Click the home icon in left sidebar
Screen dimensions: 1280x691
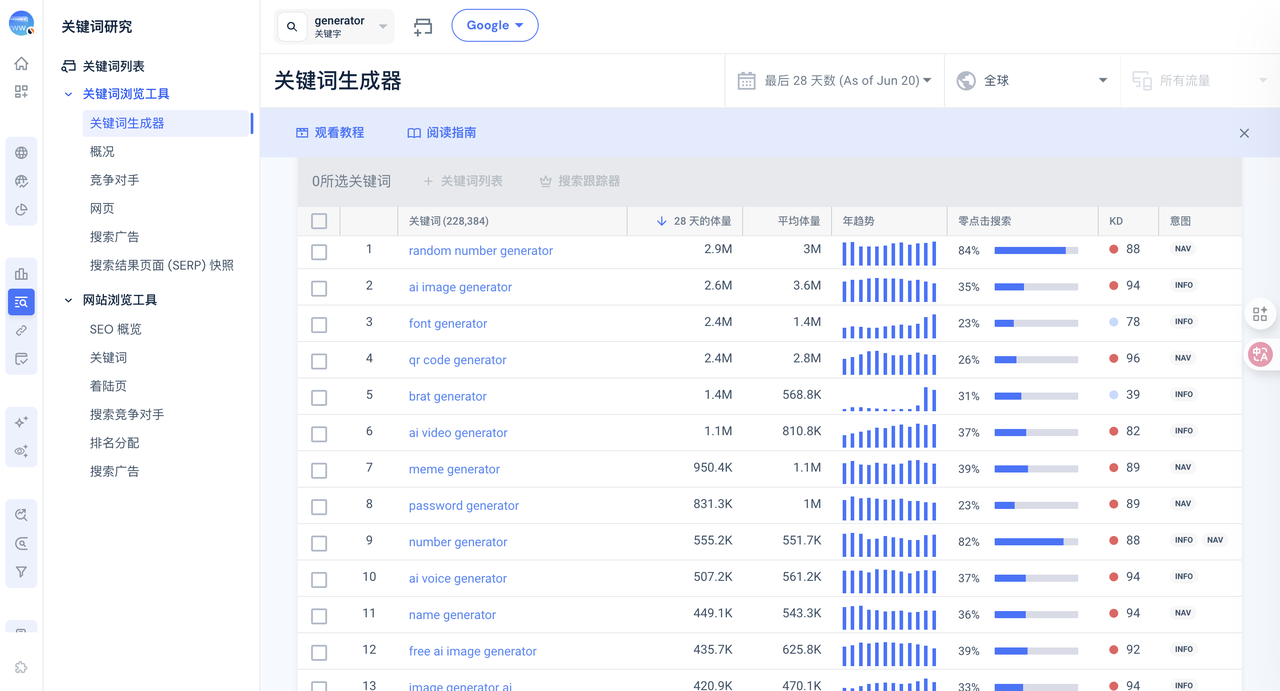(x=21, y=64)
